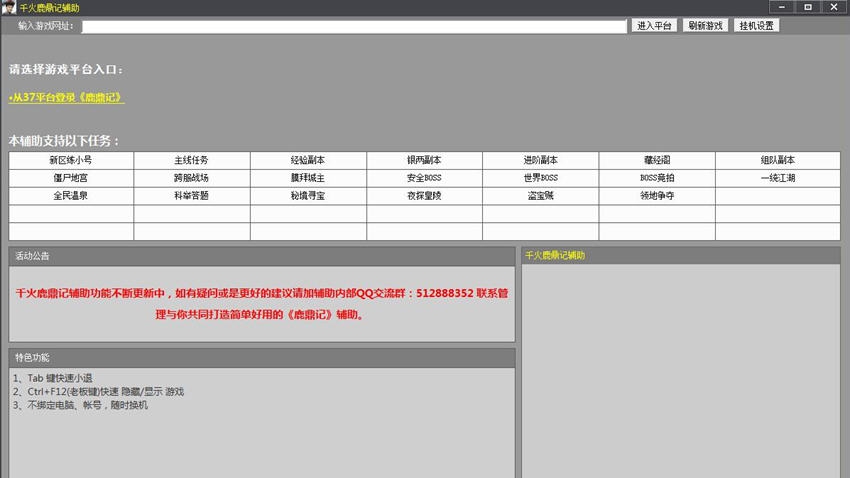Click the app avatar icon in title bar

pyautogui.click(x=9, y=7)
